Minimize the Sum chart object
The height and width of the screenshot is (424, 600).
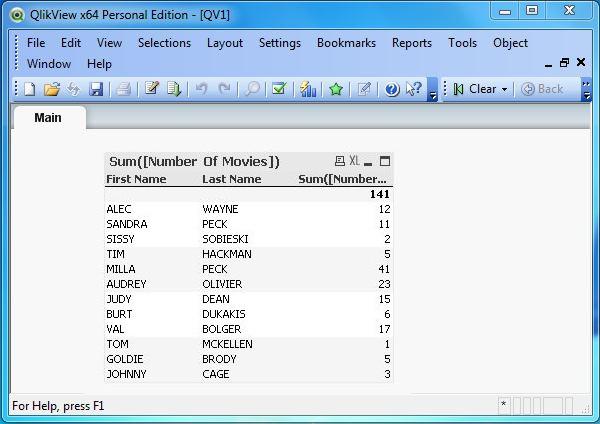pyautogui.click(x=368, y=164)
